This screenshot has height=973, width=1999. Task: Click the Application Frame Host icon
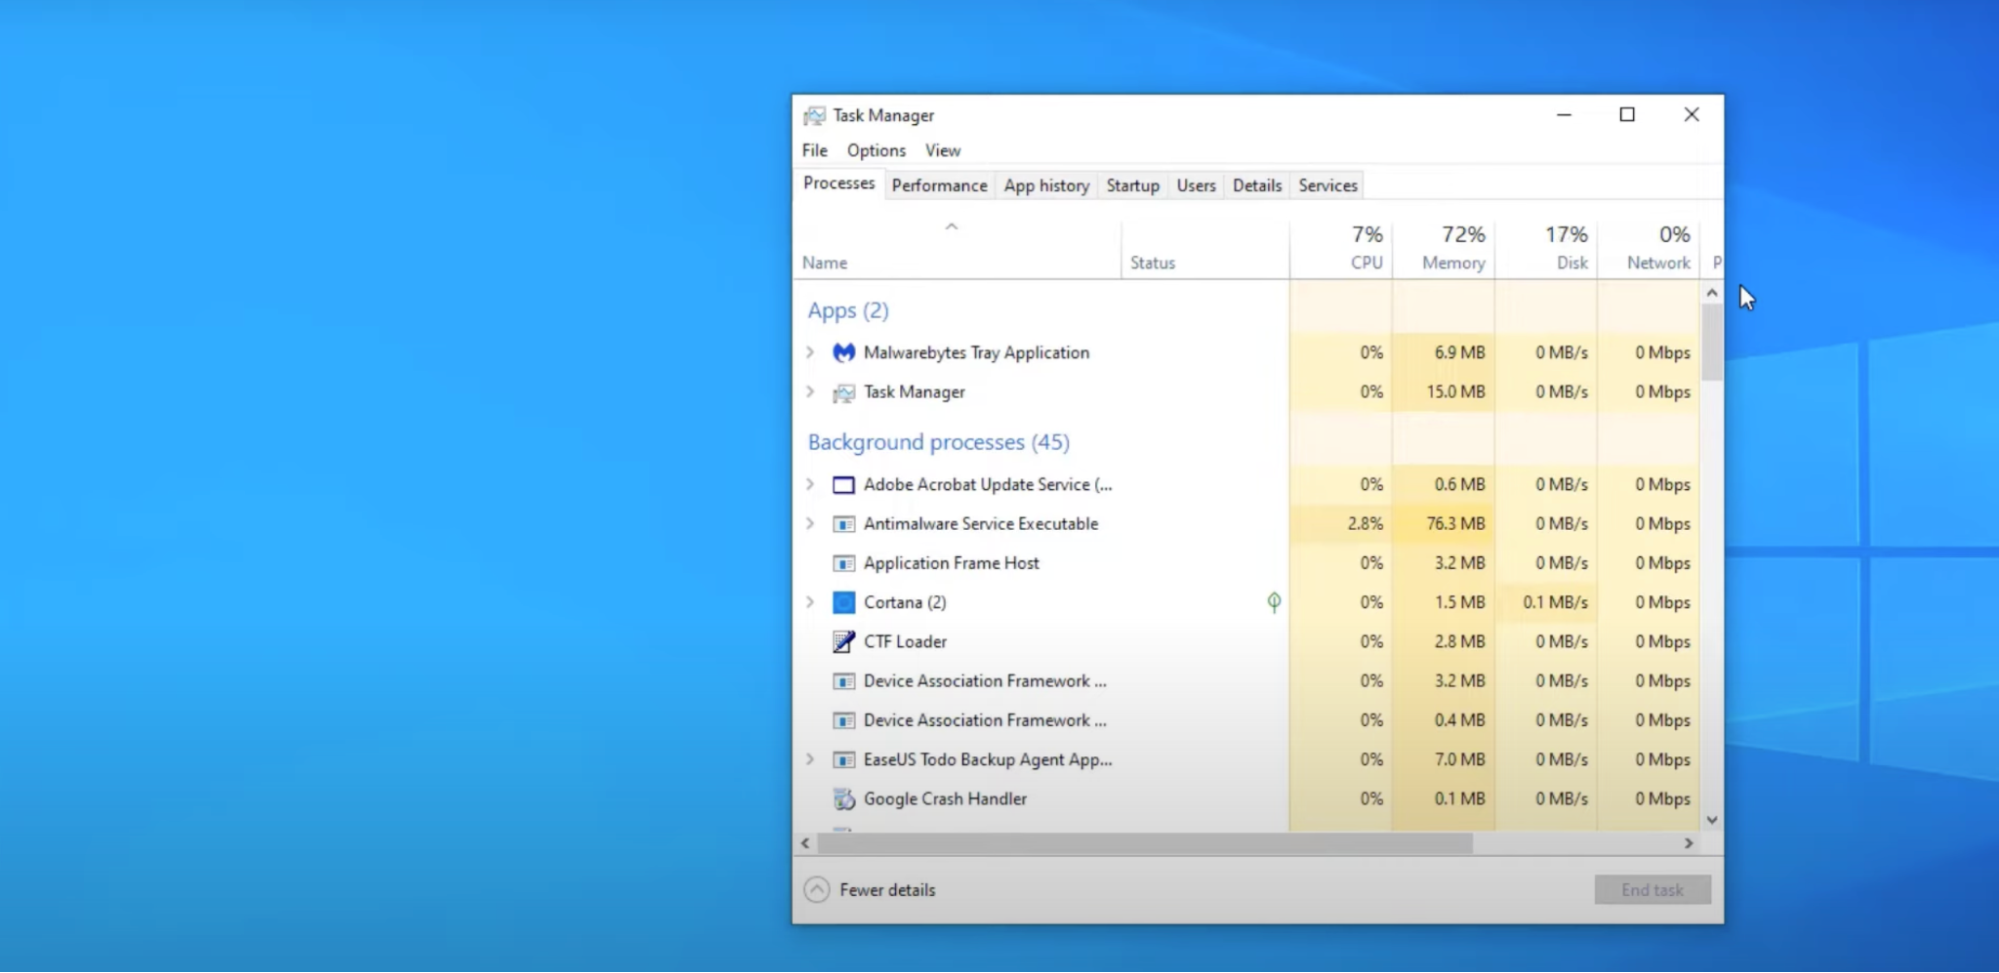click(844, 563)
